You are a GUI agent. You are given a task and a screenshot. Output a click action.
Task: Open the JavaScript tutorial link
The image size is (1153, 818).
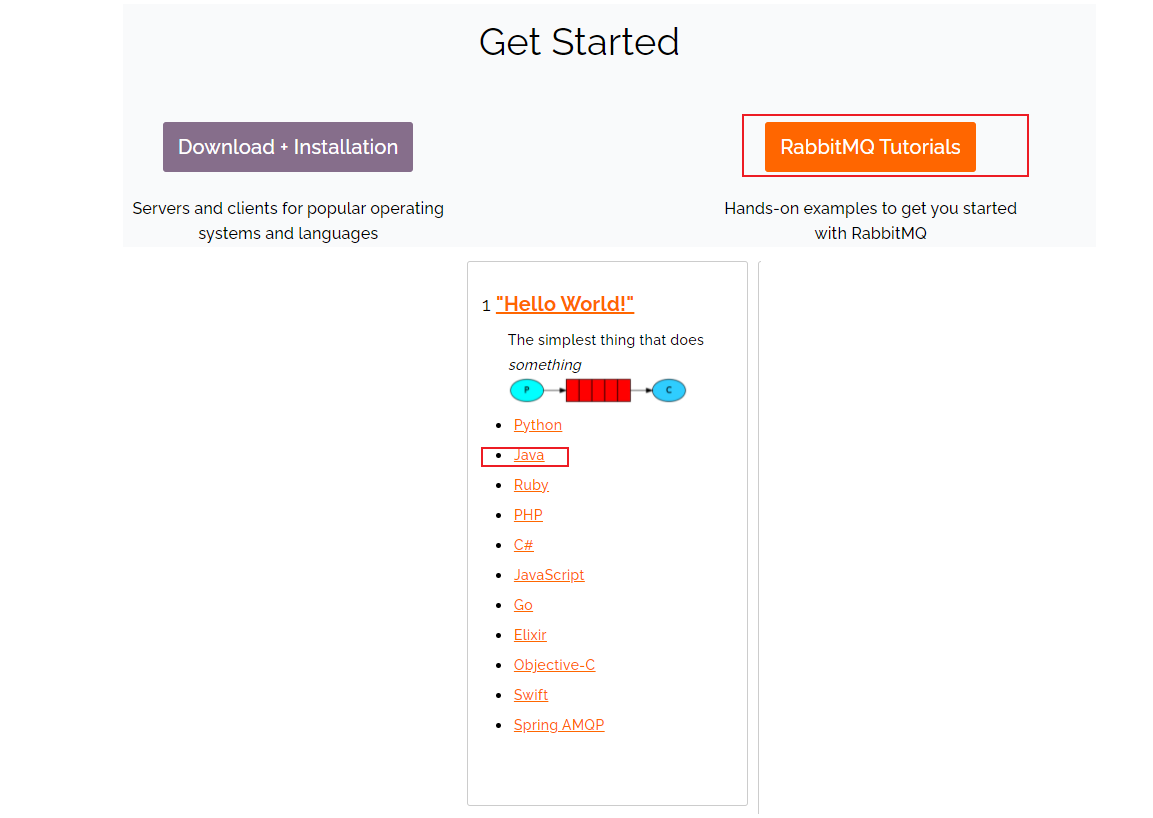tap(549, 575)
